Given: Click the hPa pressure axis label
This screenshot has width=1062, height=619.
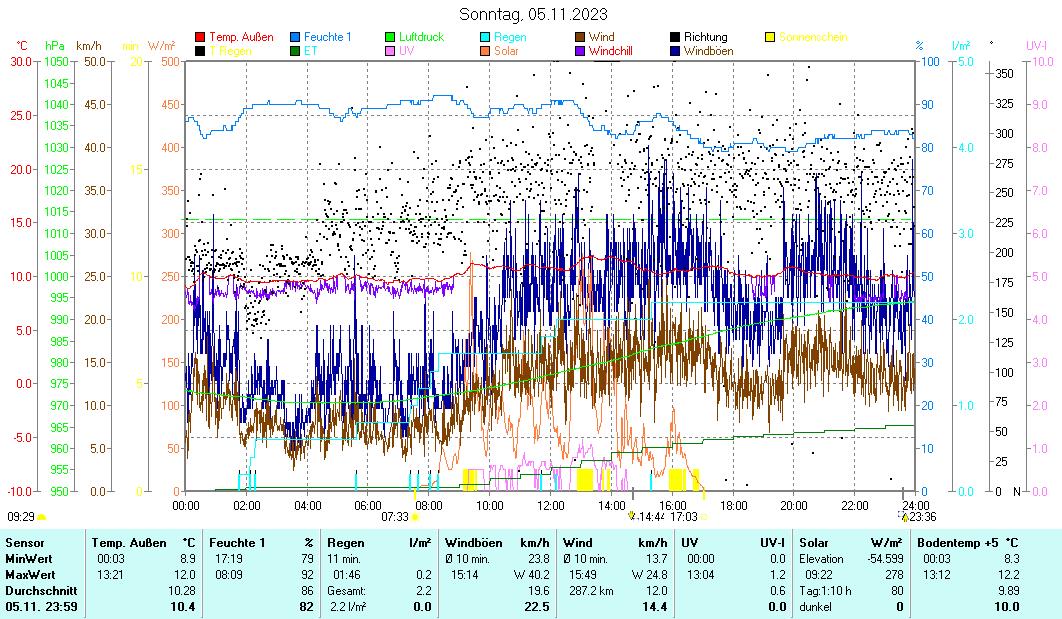Looking at the screenshot, I should pos(53,46).
